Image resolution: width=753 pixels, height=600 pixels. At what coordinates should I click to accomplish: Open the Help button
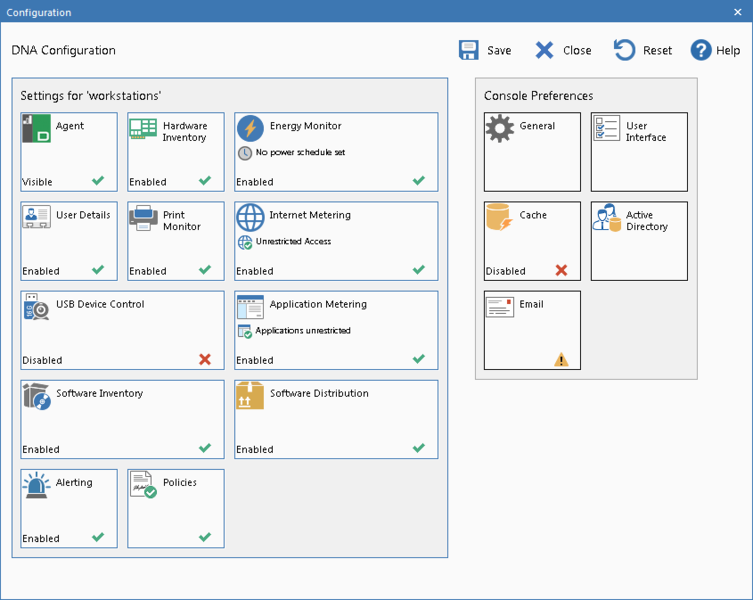715,50
